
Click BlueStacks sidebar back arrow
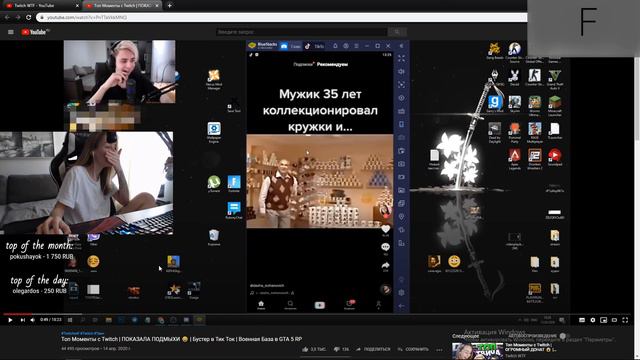pos(402,306)
